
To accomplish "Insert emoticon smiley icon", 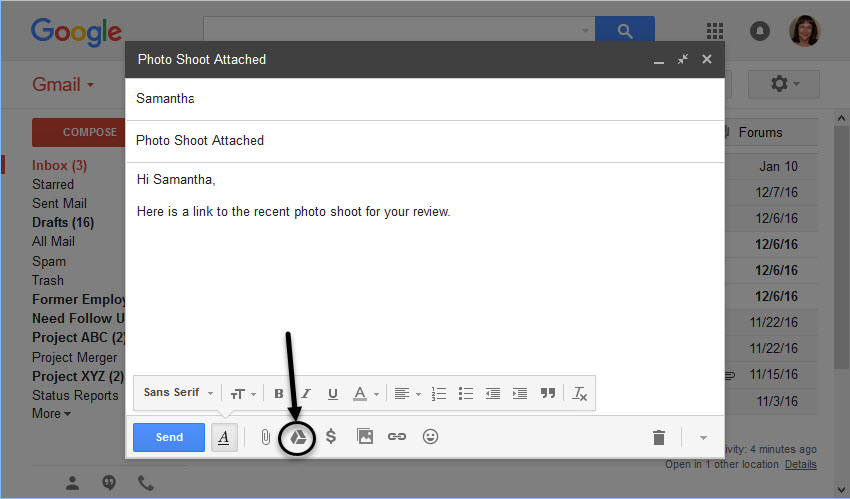I will pyautogui.click(x=430, y=436).
